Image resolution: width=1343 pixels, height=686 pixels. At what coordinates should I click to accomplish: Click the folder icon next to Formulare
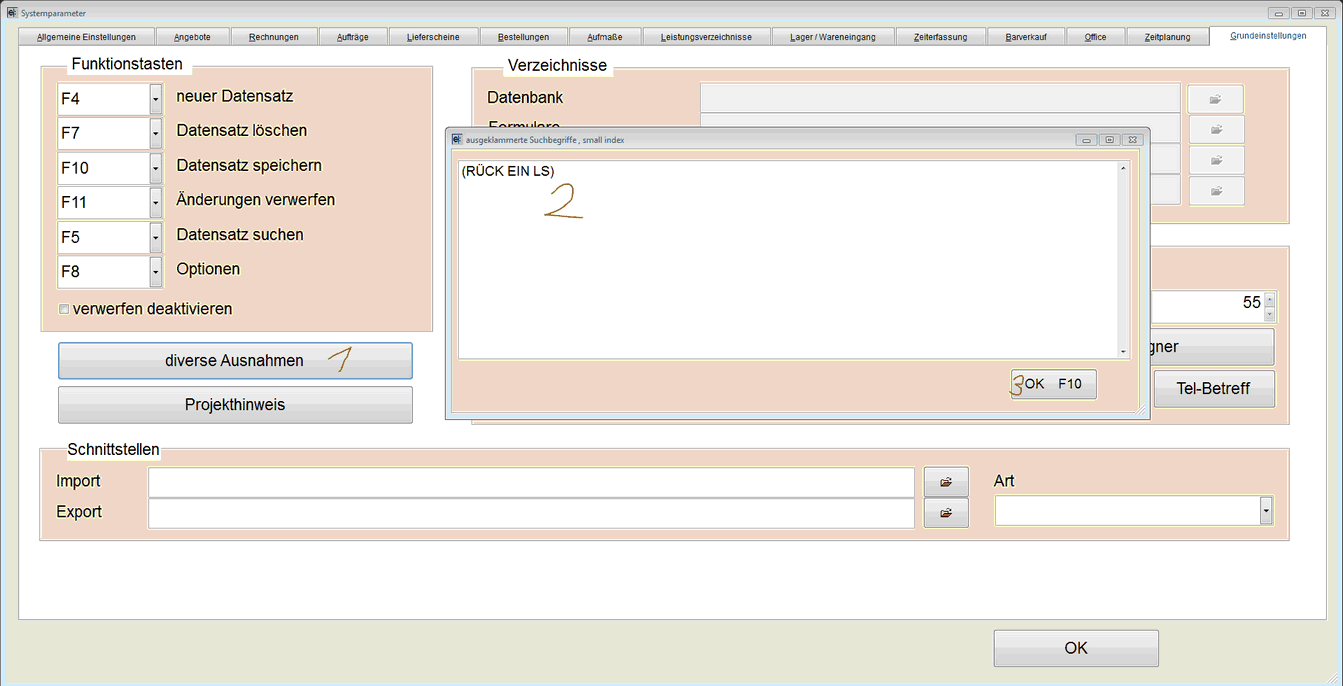[1215, 129]
